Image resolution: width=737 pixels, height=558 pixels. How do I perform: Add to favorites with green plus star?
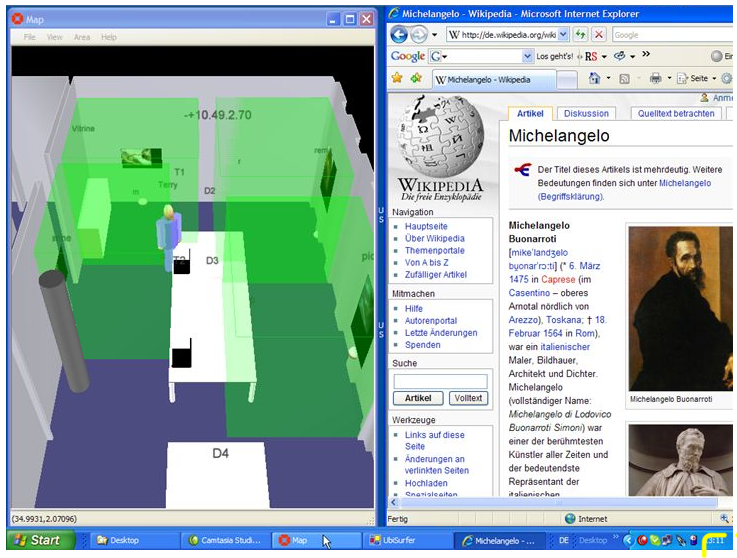click(416, 78)
